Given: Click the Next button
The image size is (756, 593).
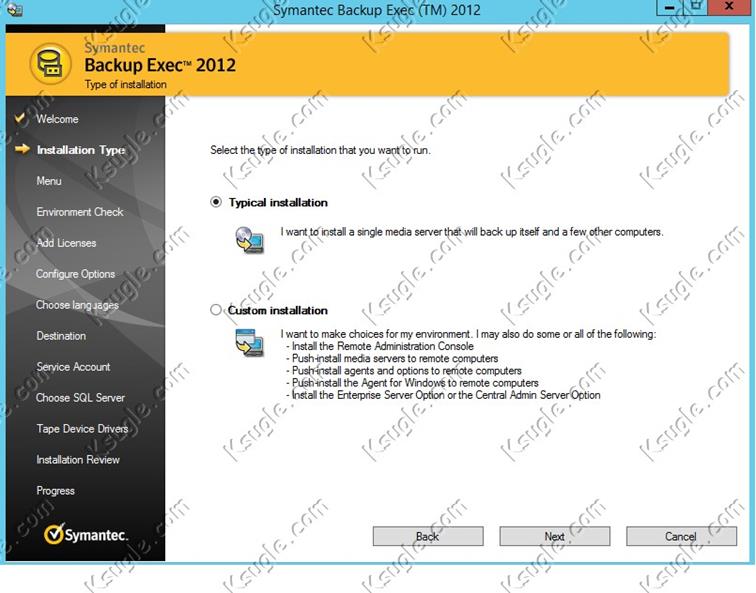Looking at the screenshot, I should 554,536.
